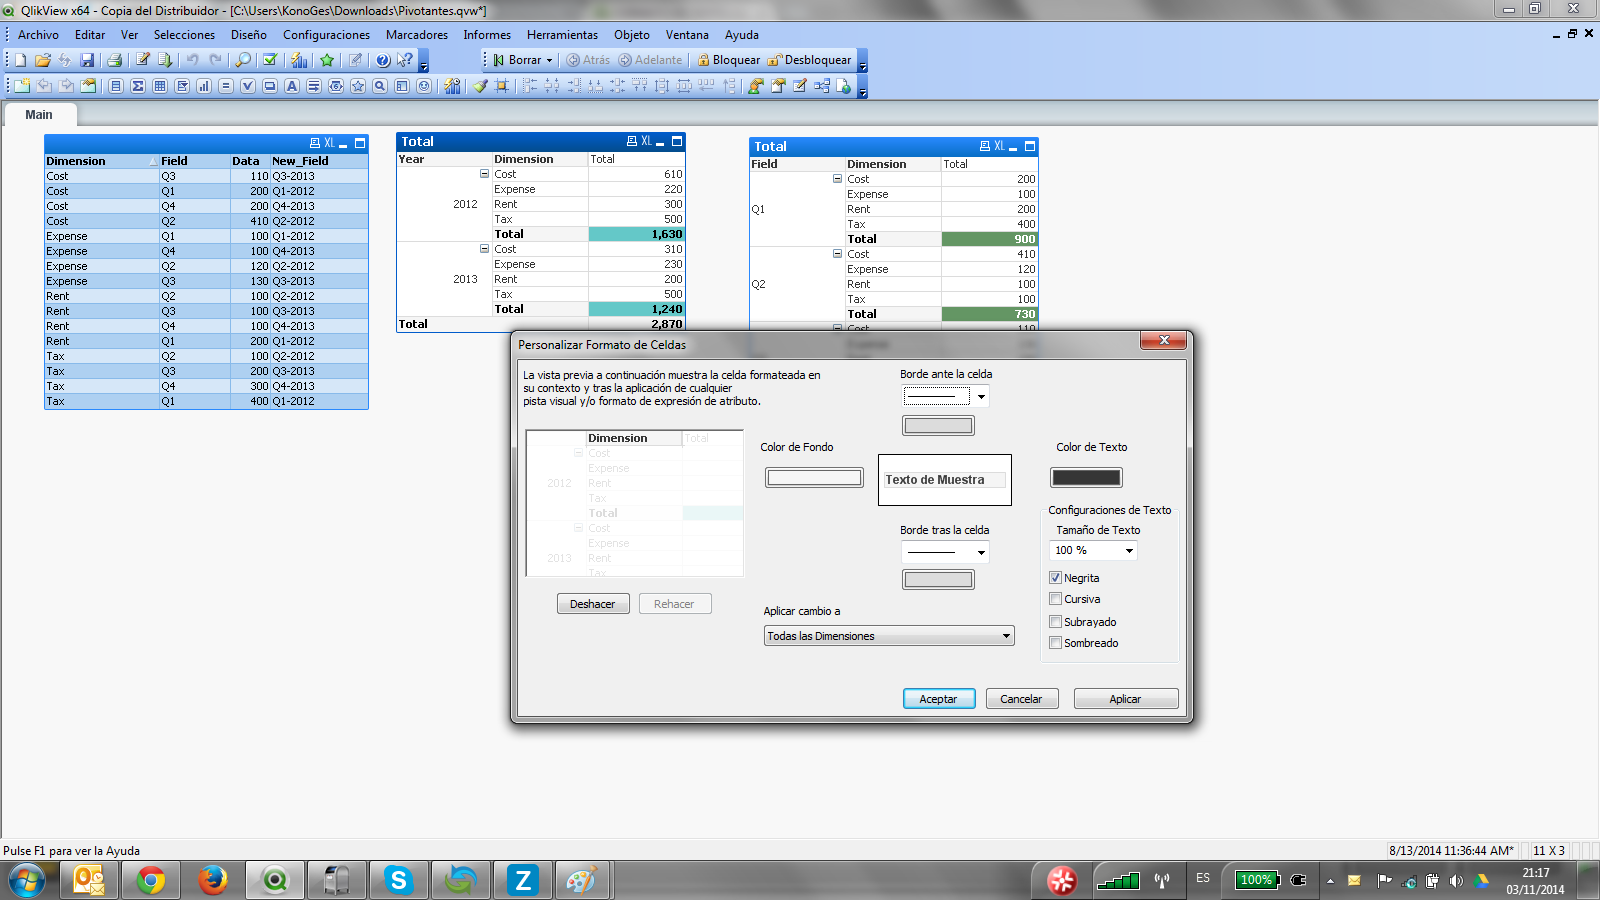Click the Add Sheet icon in design toolbar
Viewport: 1600px width, 900px height.
pos(21,86)
